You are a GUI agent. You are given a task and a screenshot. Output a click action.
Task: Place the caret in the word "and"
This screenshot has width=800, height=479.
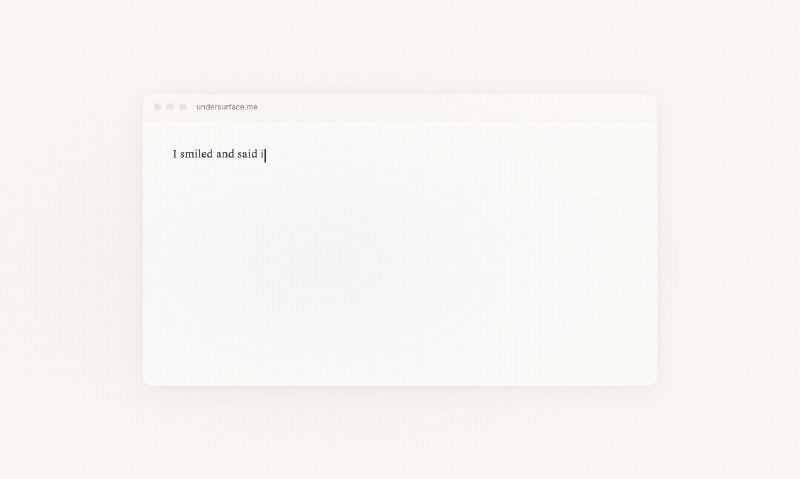(x=225, y=154)
